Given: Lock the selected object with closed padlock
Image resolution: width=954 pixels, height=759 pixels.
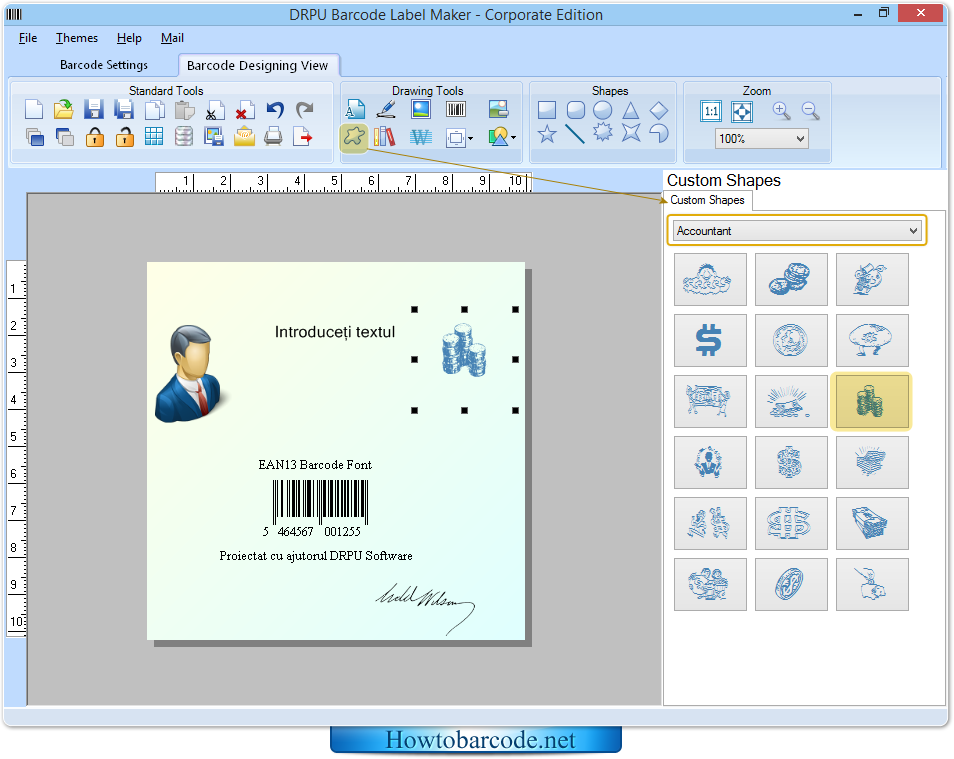Looking at the screenshot, I should click(94, 137).
